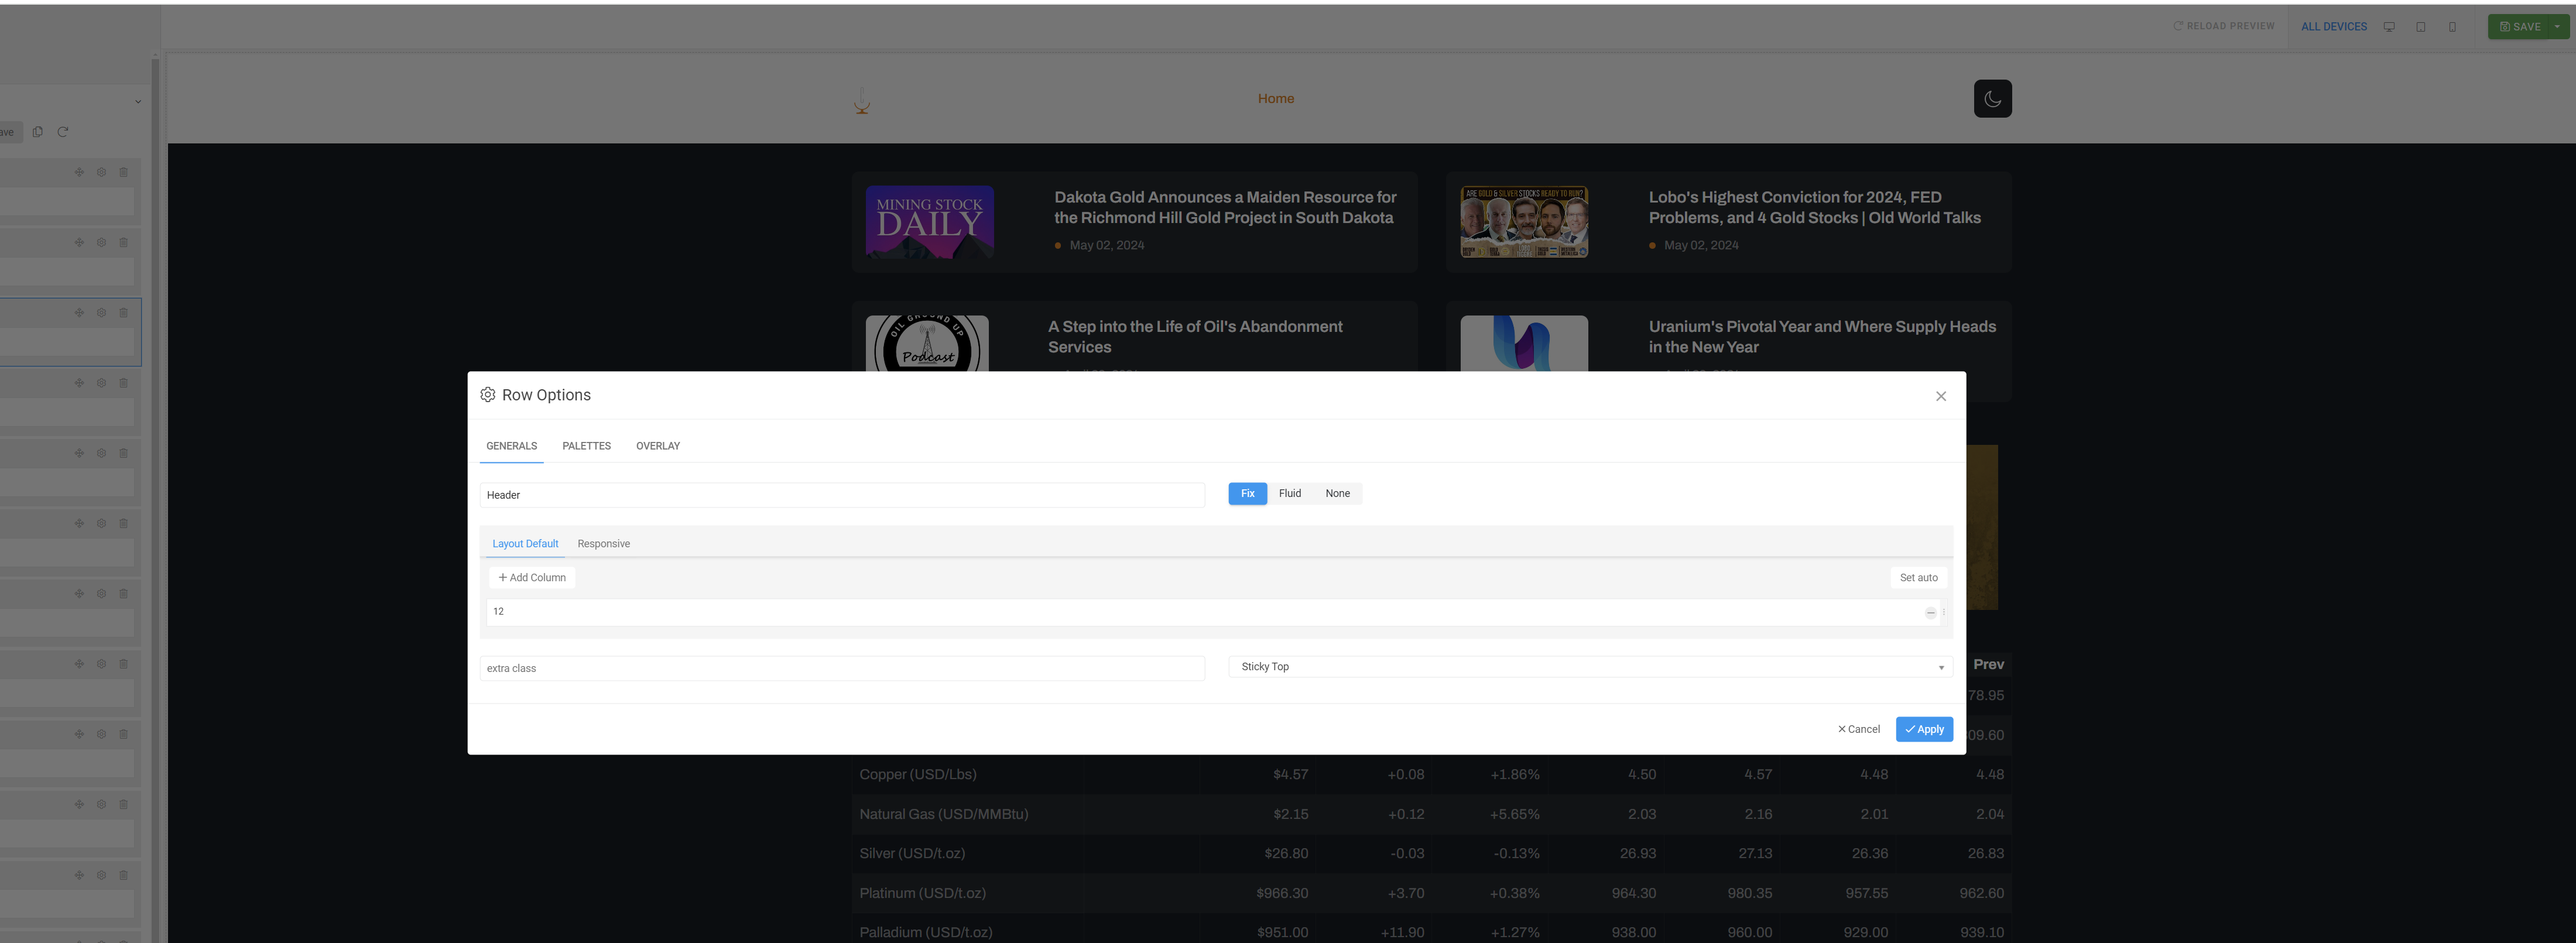
Task: Select the None container option
Action: pos(1337,494)
